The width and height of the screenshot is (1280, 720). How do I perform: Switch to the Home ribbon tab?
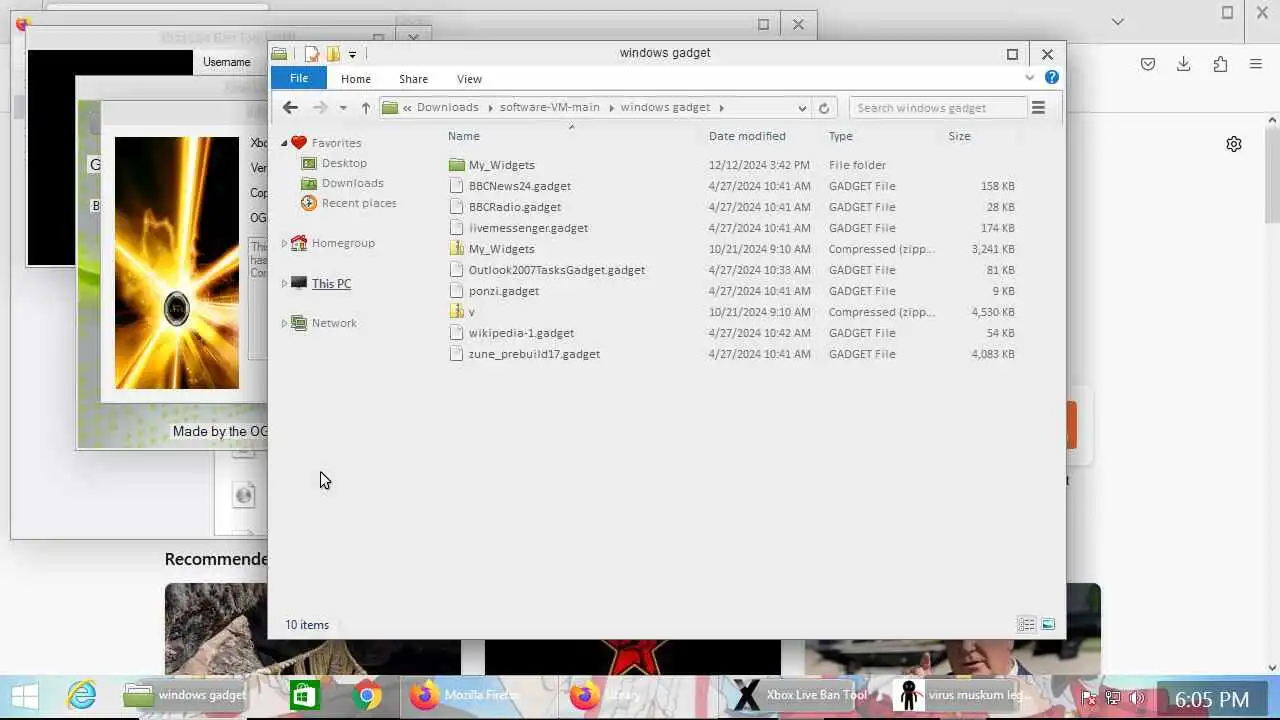(356, 79)
